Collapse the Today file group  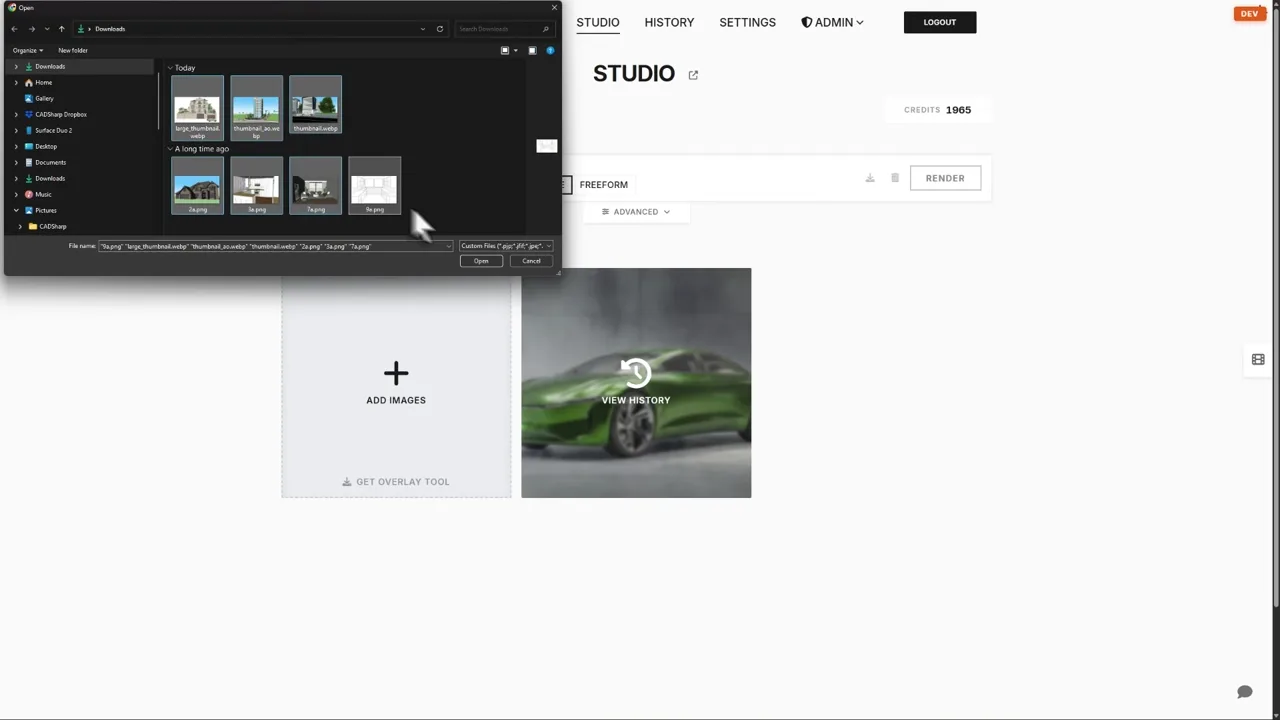point(170,68)
